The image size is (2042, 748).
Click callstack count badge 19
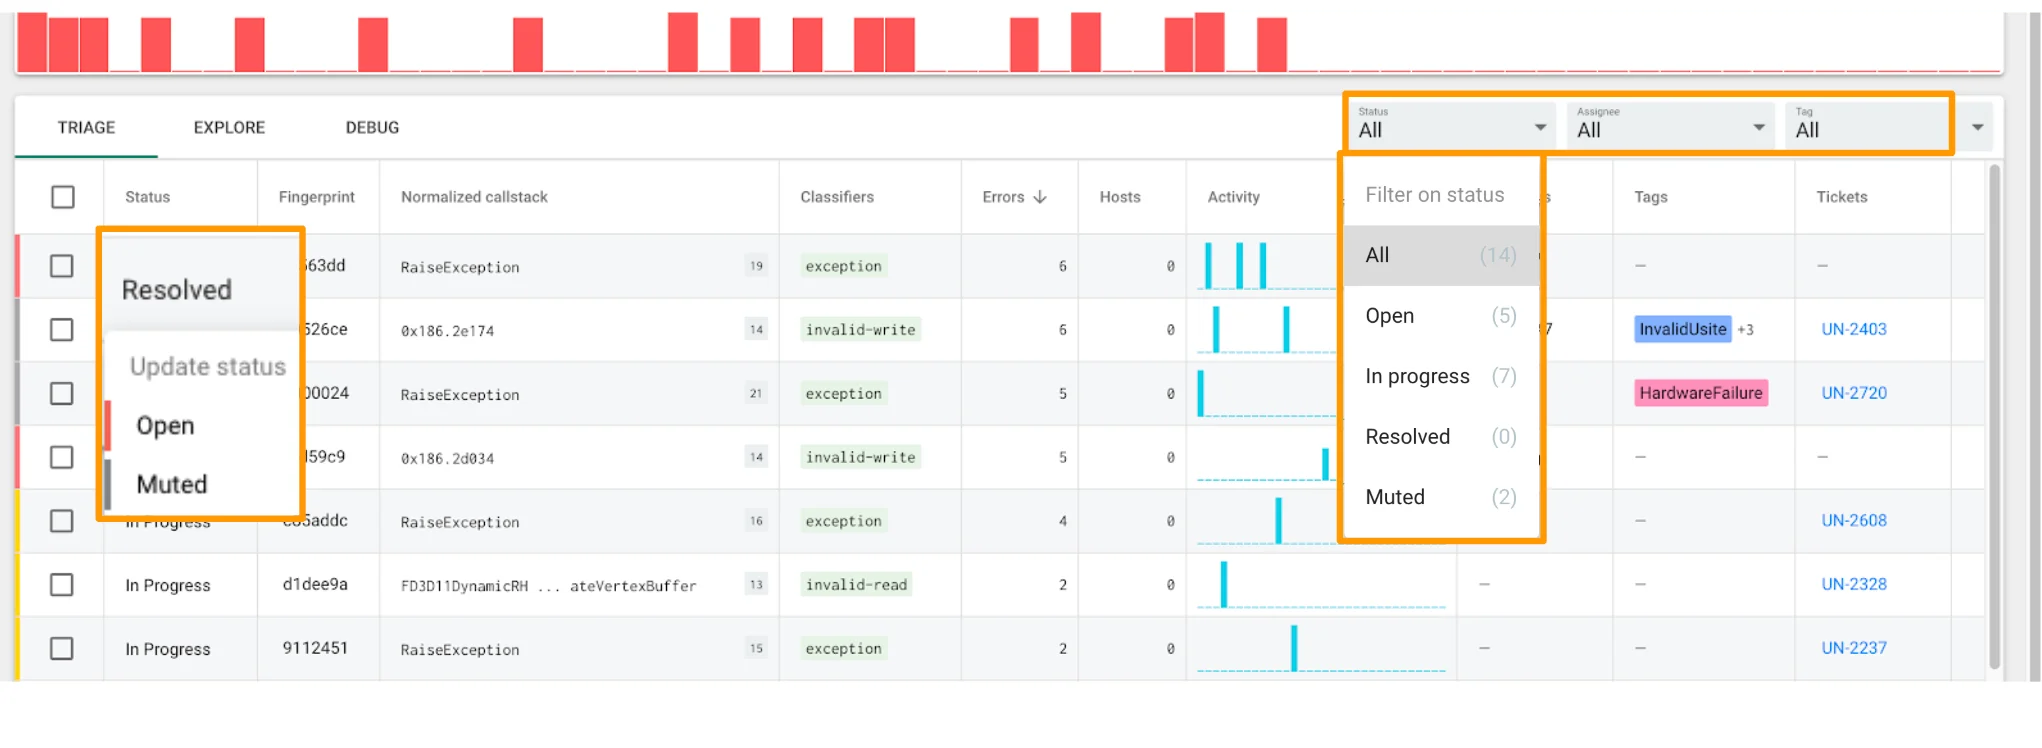[756, 266]
